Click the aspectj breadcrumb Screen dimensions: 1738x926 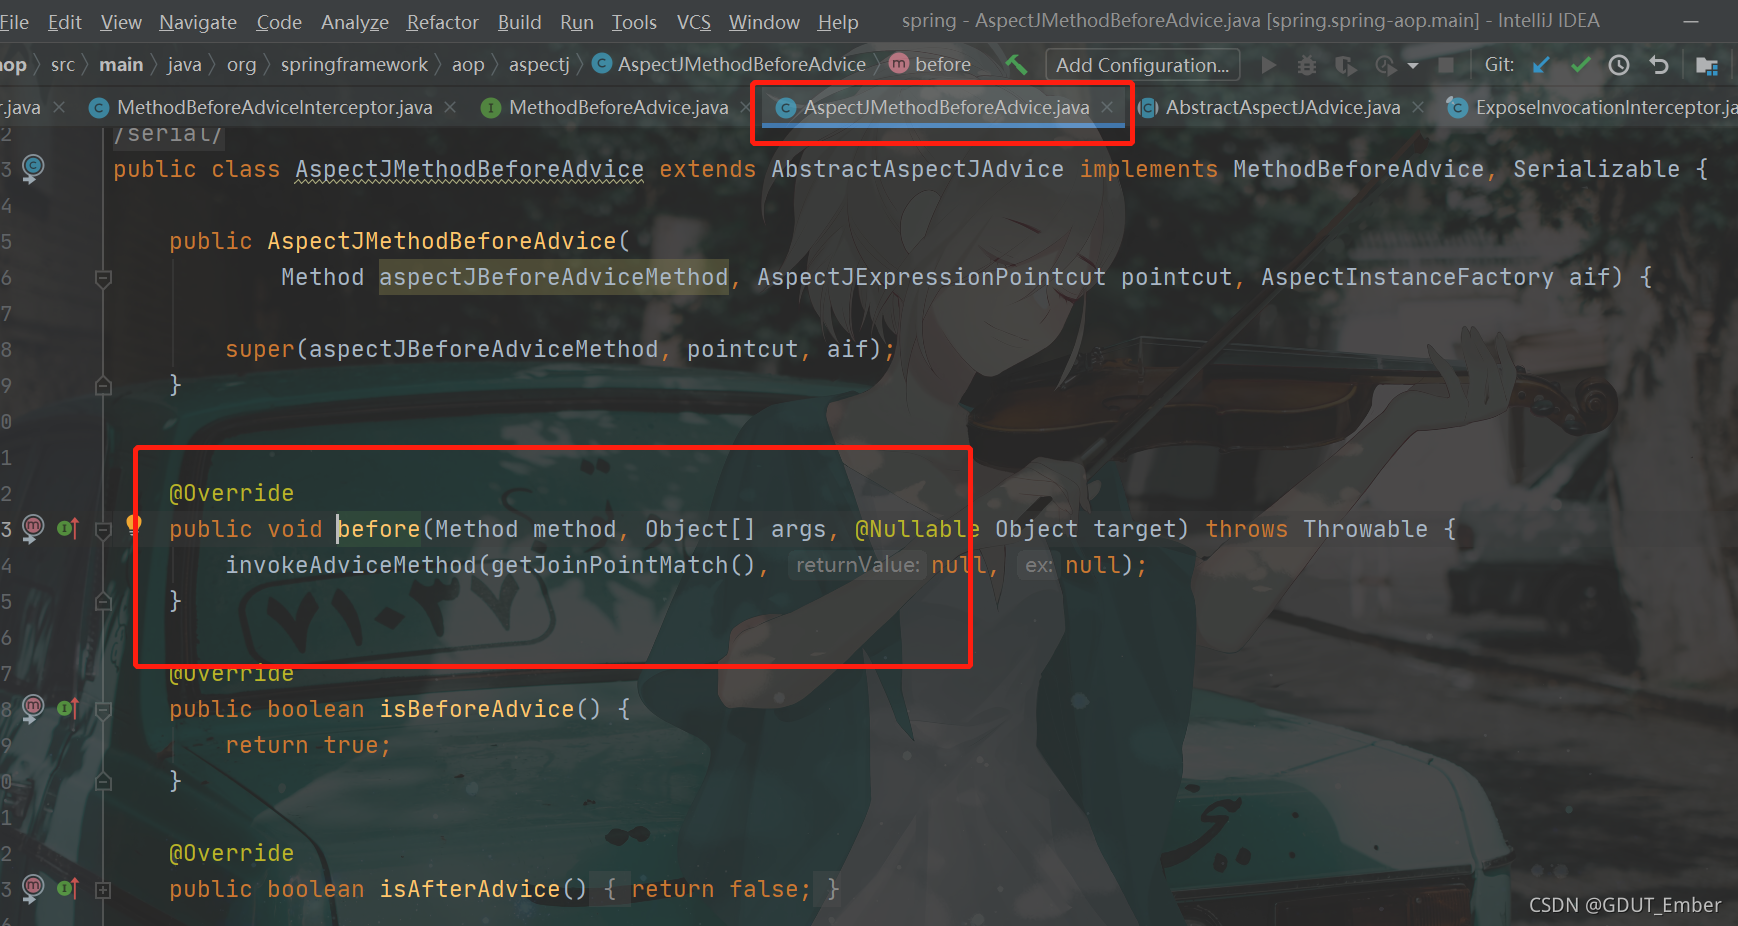pyautogui.click(x=539, y=65)
